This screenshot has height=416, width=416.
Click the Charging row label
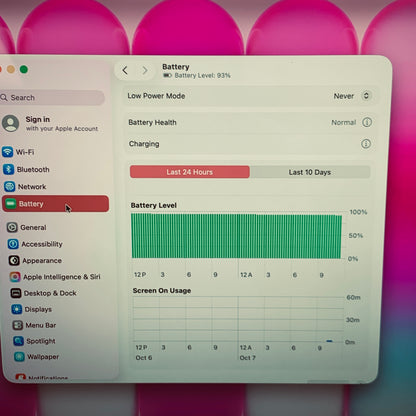(144, 144)
